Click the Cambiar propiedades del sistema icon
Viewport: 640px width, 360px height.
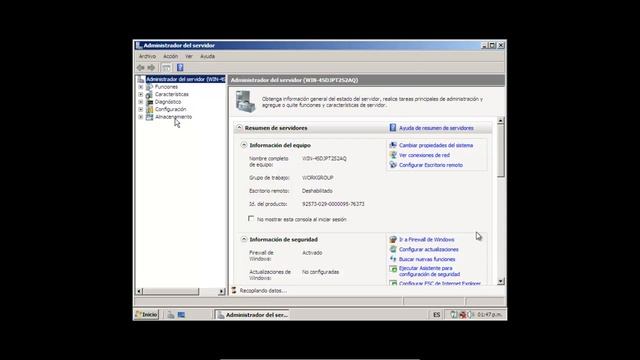click(393, 145)
